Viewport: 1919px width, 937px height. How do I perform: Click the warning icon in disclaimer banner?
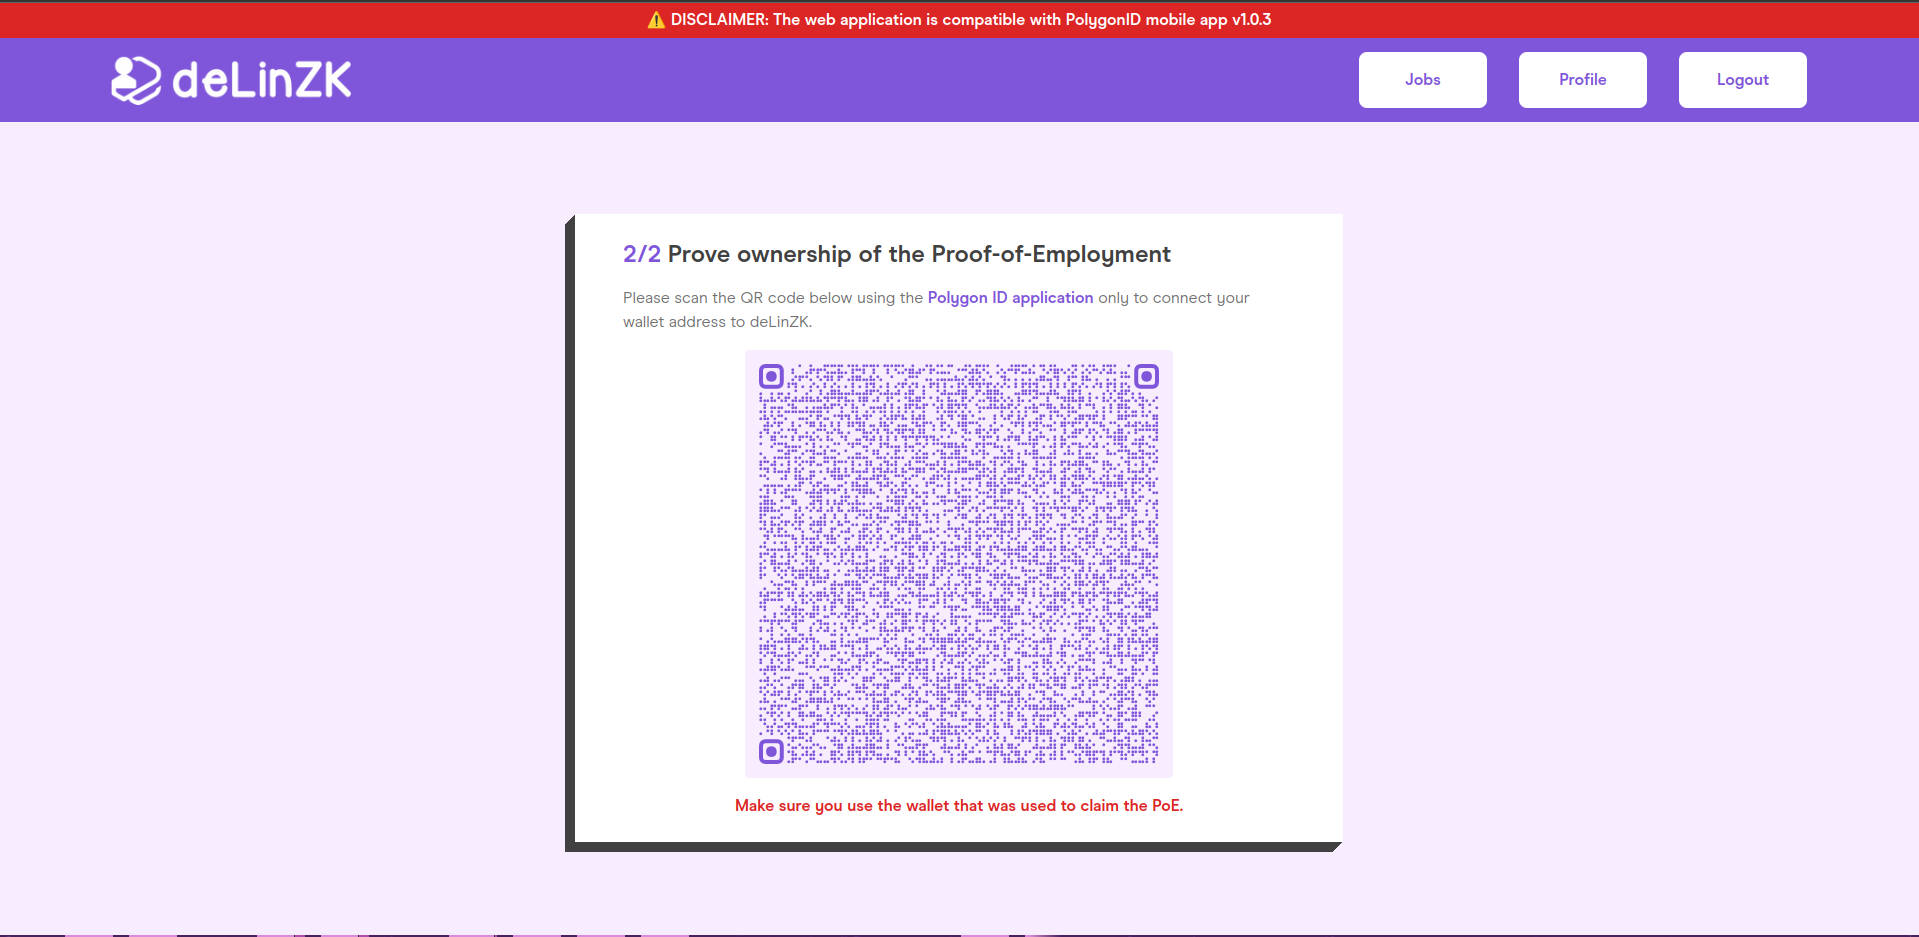click(x=656, y=20)
